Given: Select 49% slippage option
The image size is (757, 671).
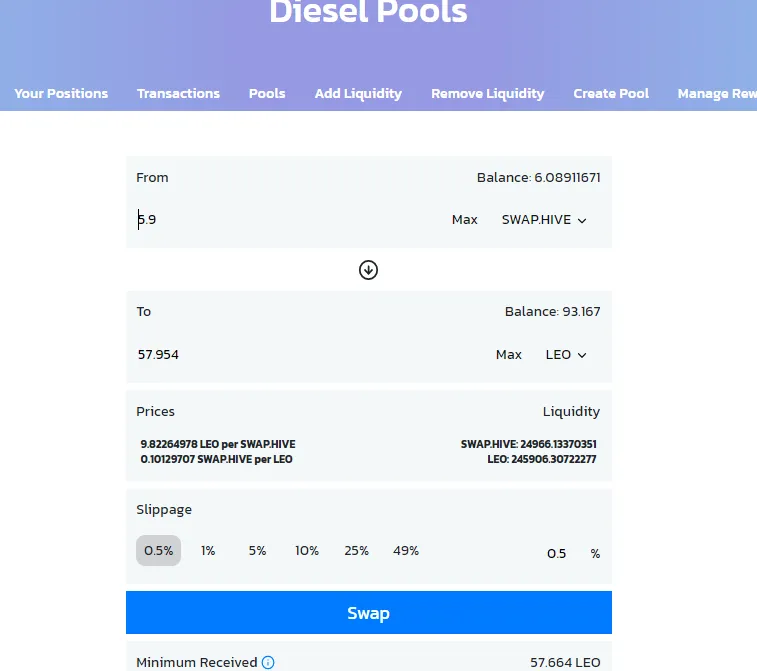Looking at the screenshot, I should click(406, 550).
